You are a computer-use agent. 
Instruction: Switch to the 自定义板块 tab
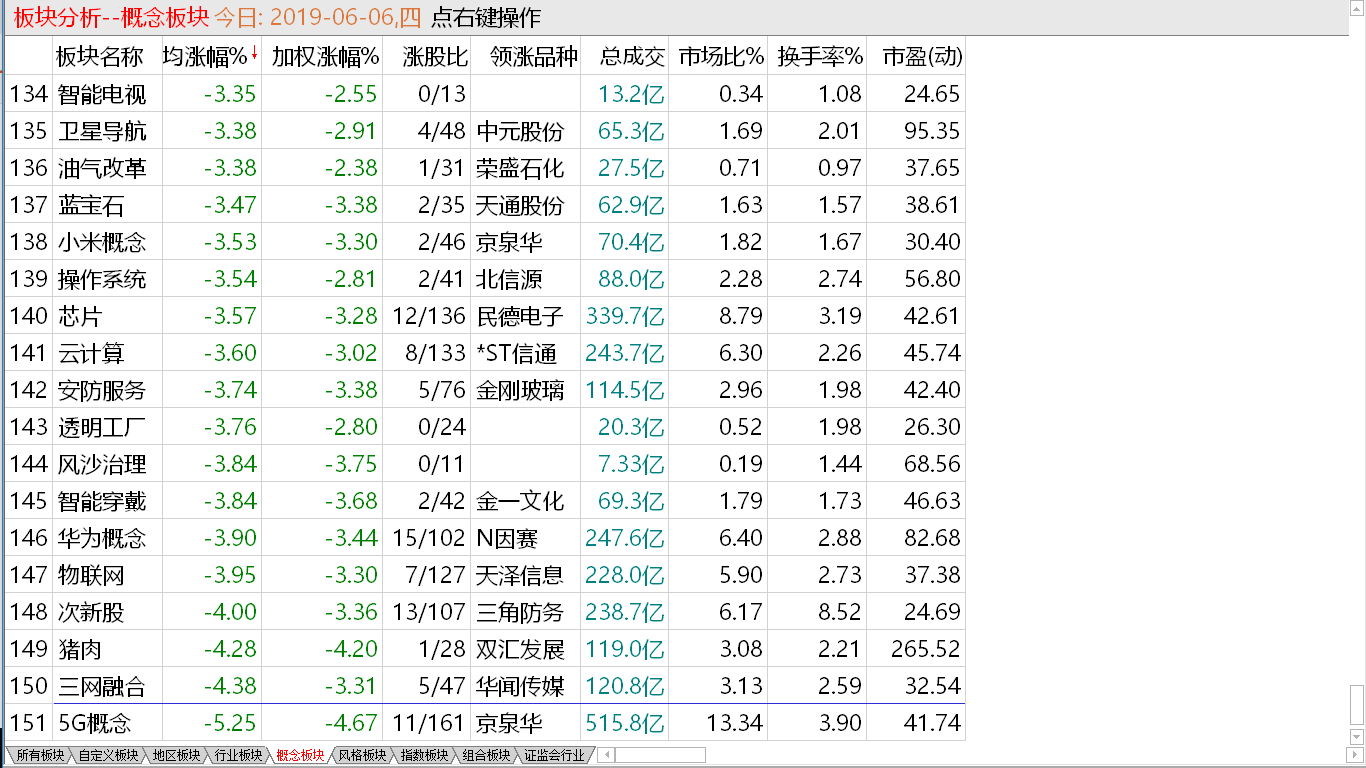(x=109, y=755)
